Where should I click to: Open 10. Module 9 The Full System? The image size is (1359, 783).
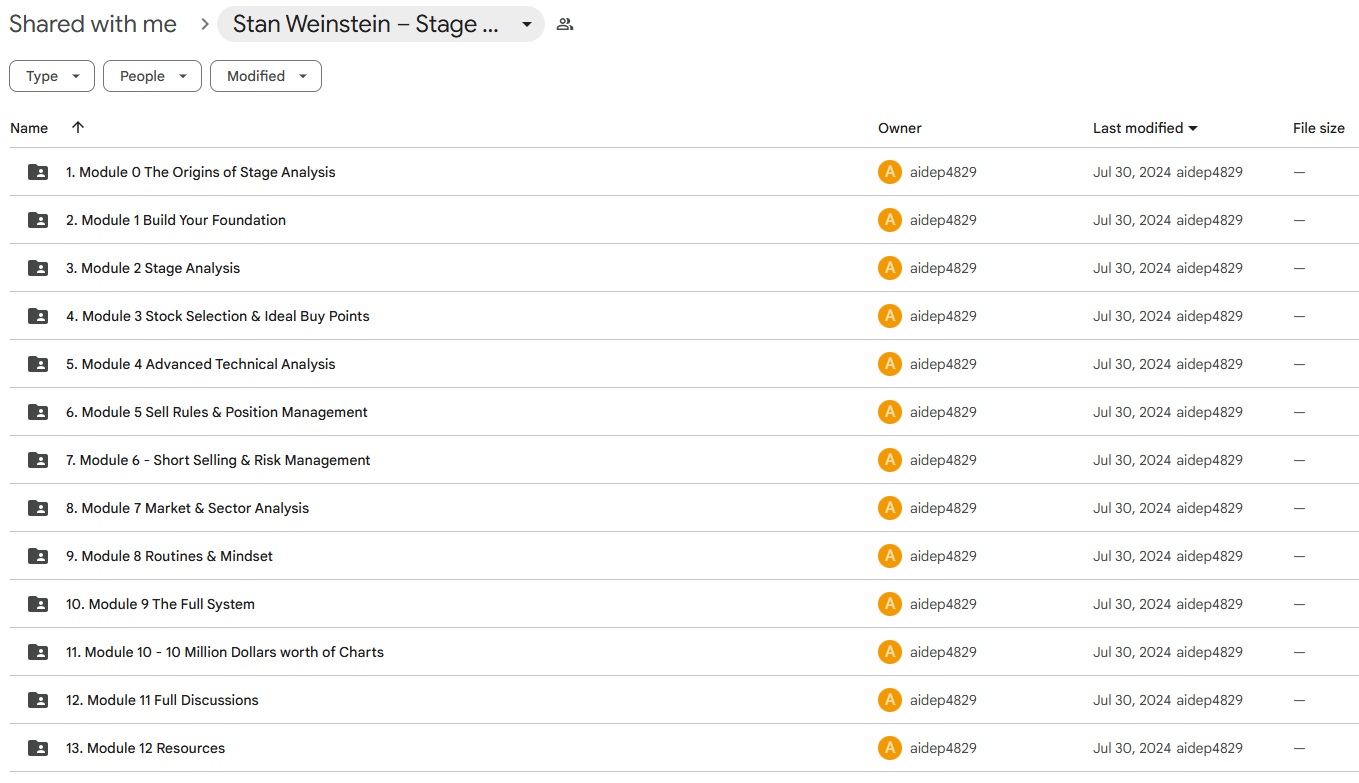[160, 604]
